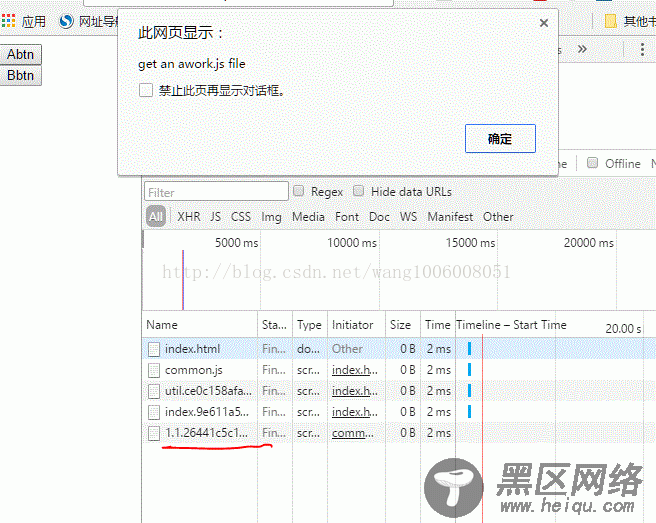Open the 其他书签 folder icon
The height and width of the screenshot is (523, 656).
[x=610, y=21]
